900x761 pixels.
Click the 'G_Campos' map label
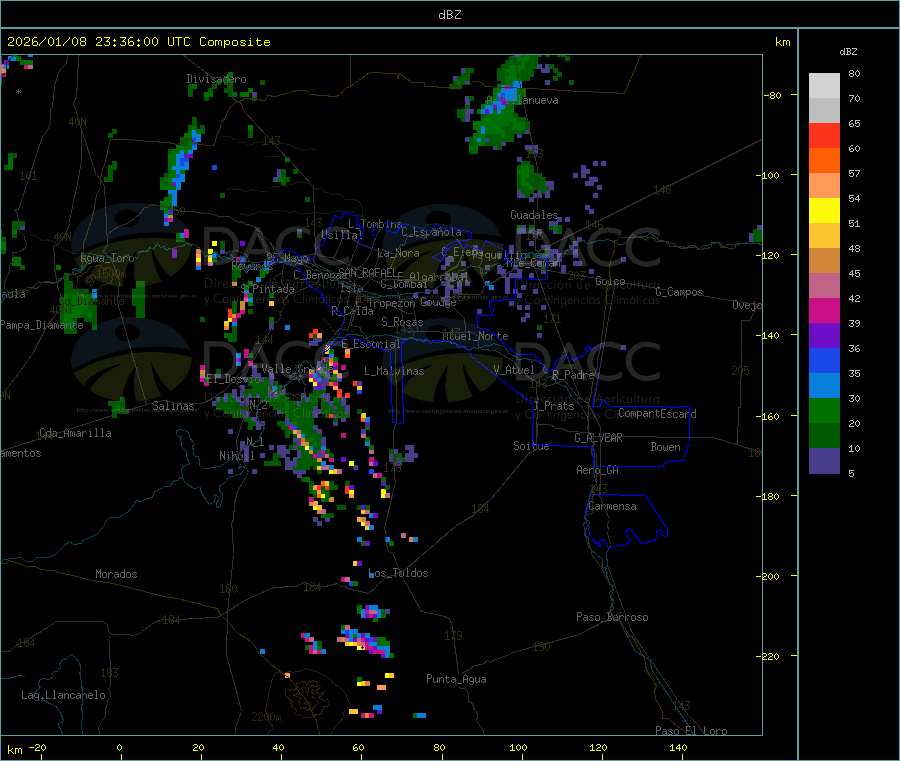(679, 292)
